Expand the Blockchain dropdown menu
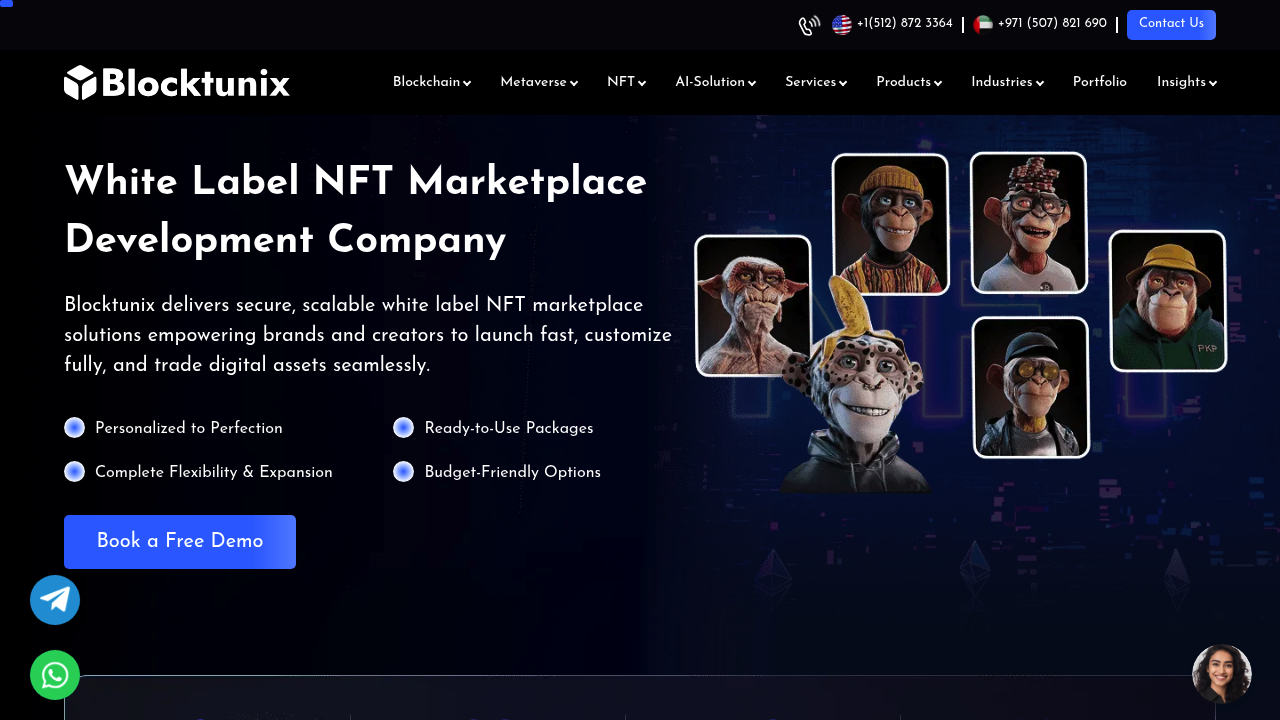Image resolution: width=1280 pixels, height=720 pixels. pos(432,82)
